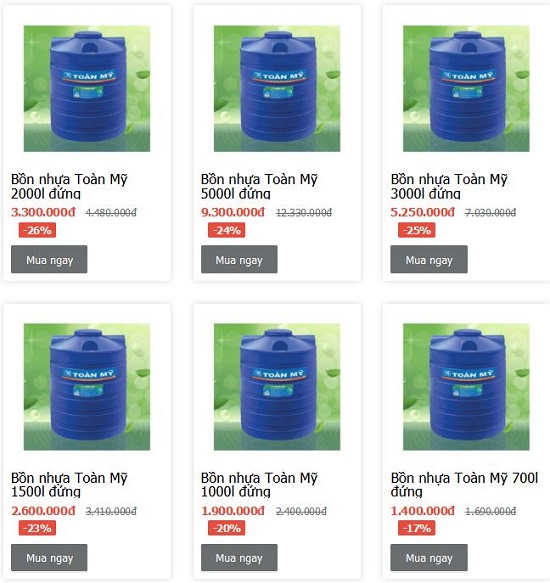Buy the 1500l tank now
The height and width of the screenshot is (583, 550).
(x=49, y=557)
